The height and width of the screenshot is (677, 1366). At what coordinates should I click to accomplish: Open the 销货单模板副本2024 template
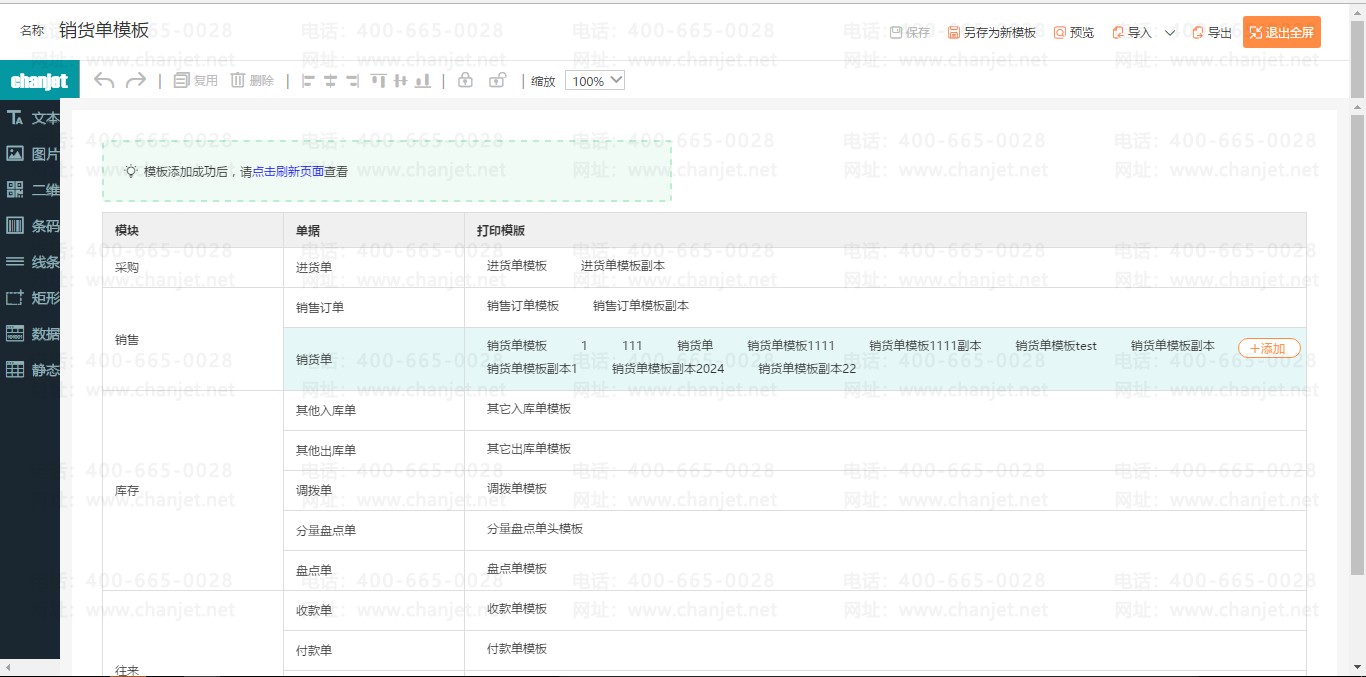[x=667, y=369]
